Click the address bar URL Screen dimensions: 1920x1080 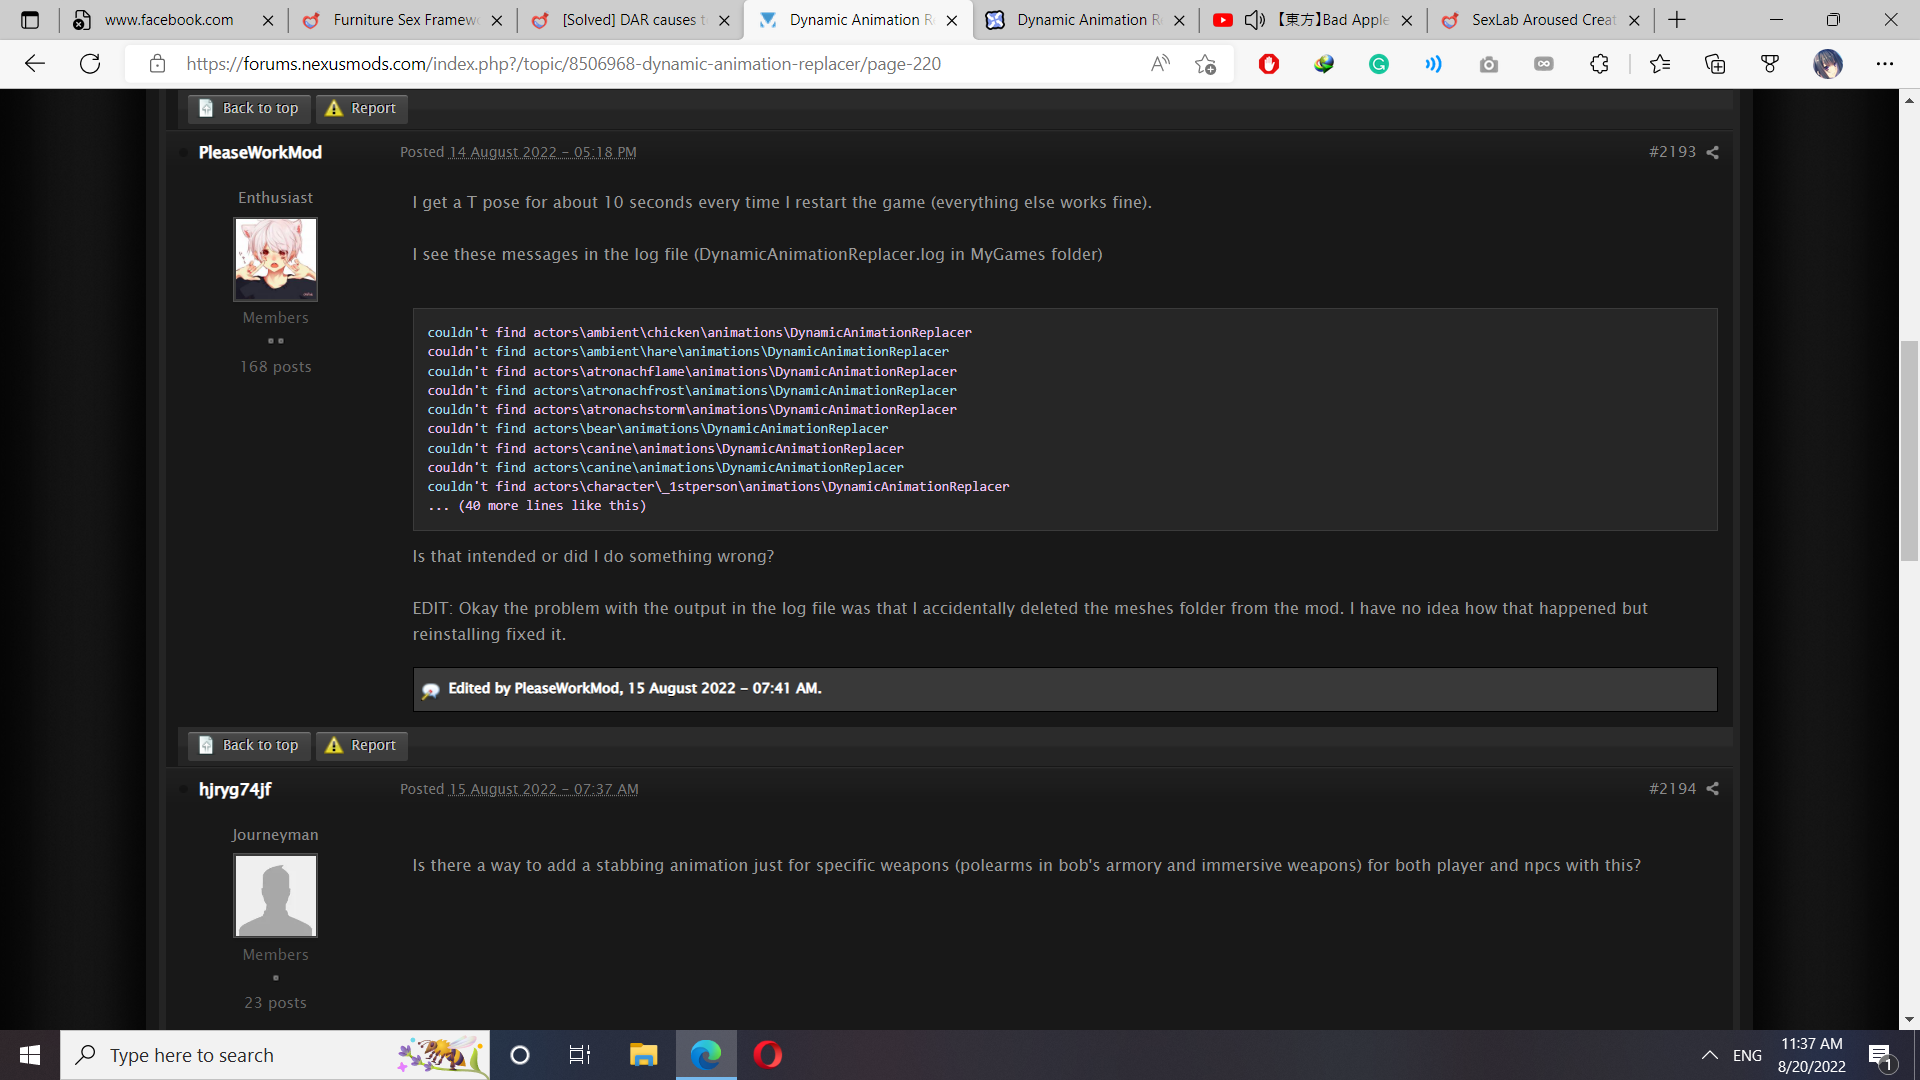point(563,64)
